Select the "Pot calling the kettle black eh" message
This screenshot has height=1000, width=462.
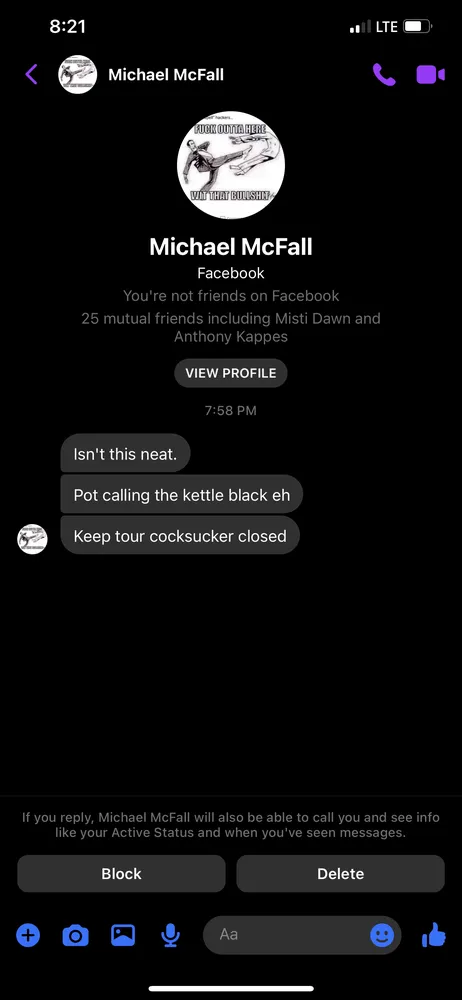[181, 494]
